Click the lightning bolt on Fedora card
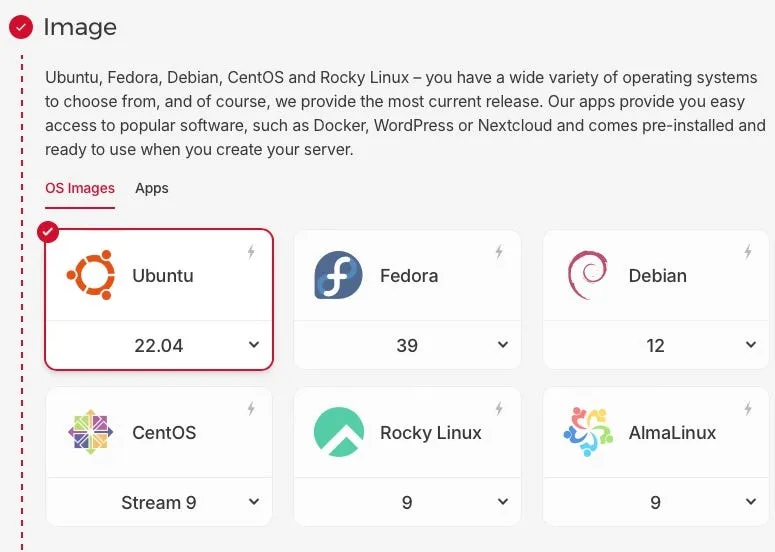Screen dimensions: 775x552 499,252
